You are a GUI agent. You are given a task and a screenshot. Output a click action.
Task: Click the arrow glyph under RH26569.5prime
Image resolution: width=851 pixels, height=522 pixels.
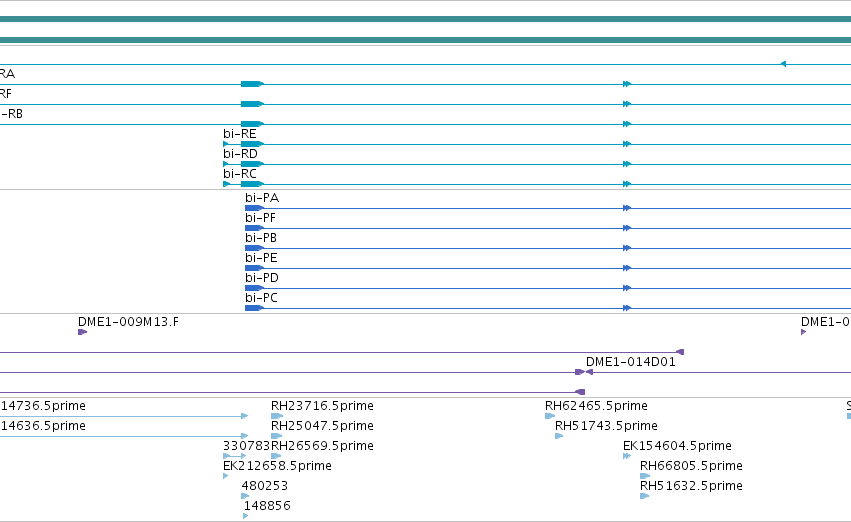click(276, 456)
